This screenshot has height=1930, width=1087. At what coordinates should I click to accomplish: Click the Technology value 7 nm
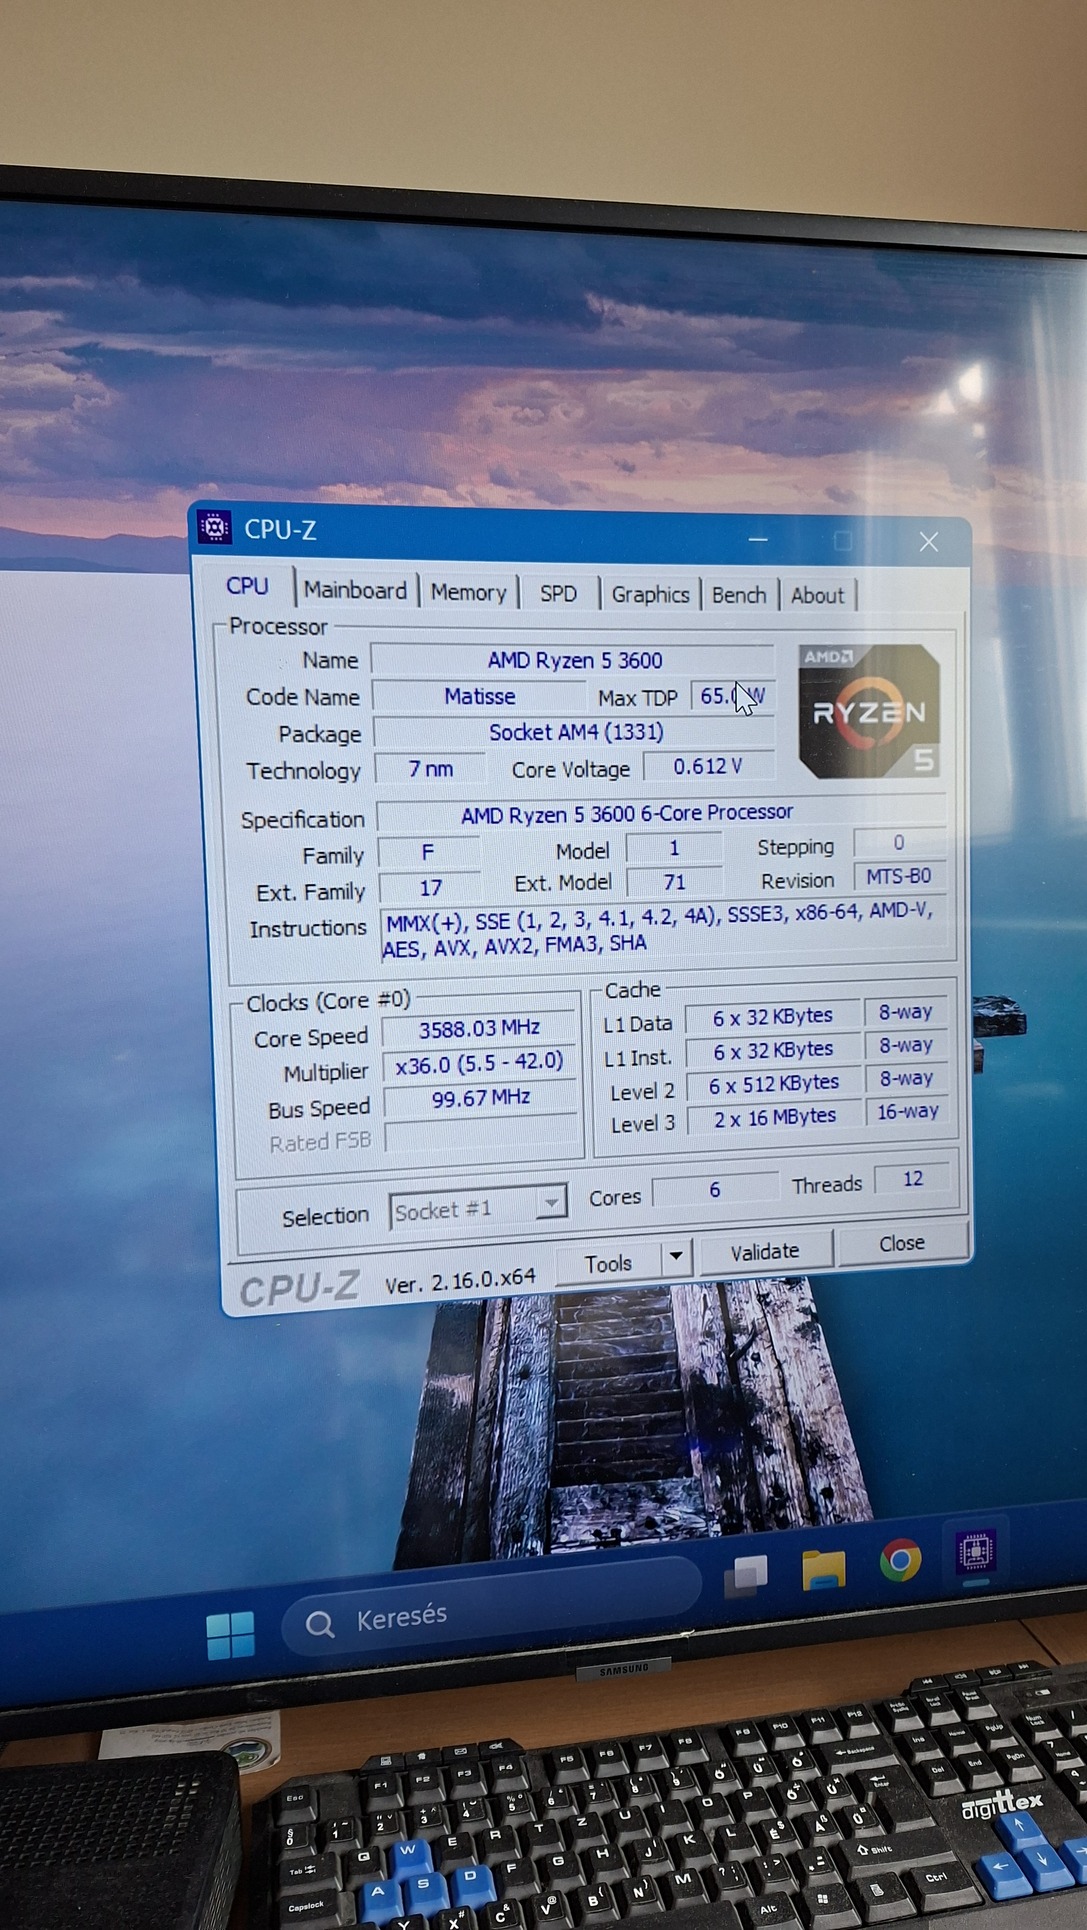pos(430,769)
